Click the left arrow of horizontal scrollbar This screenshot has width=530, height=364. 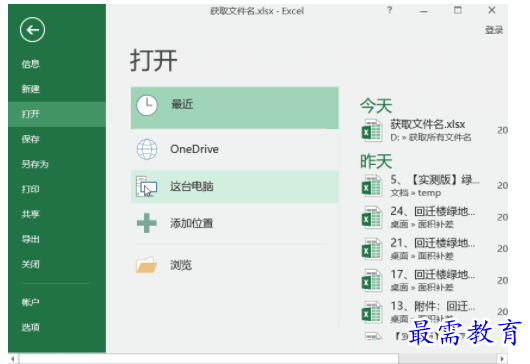point(13,358)
